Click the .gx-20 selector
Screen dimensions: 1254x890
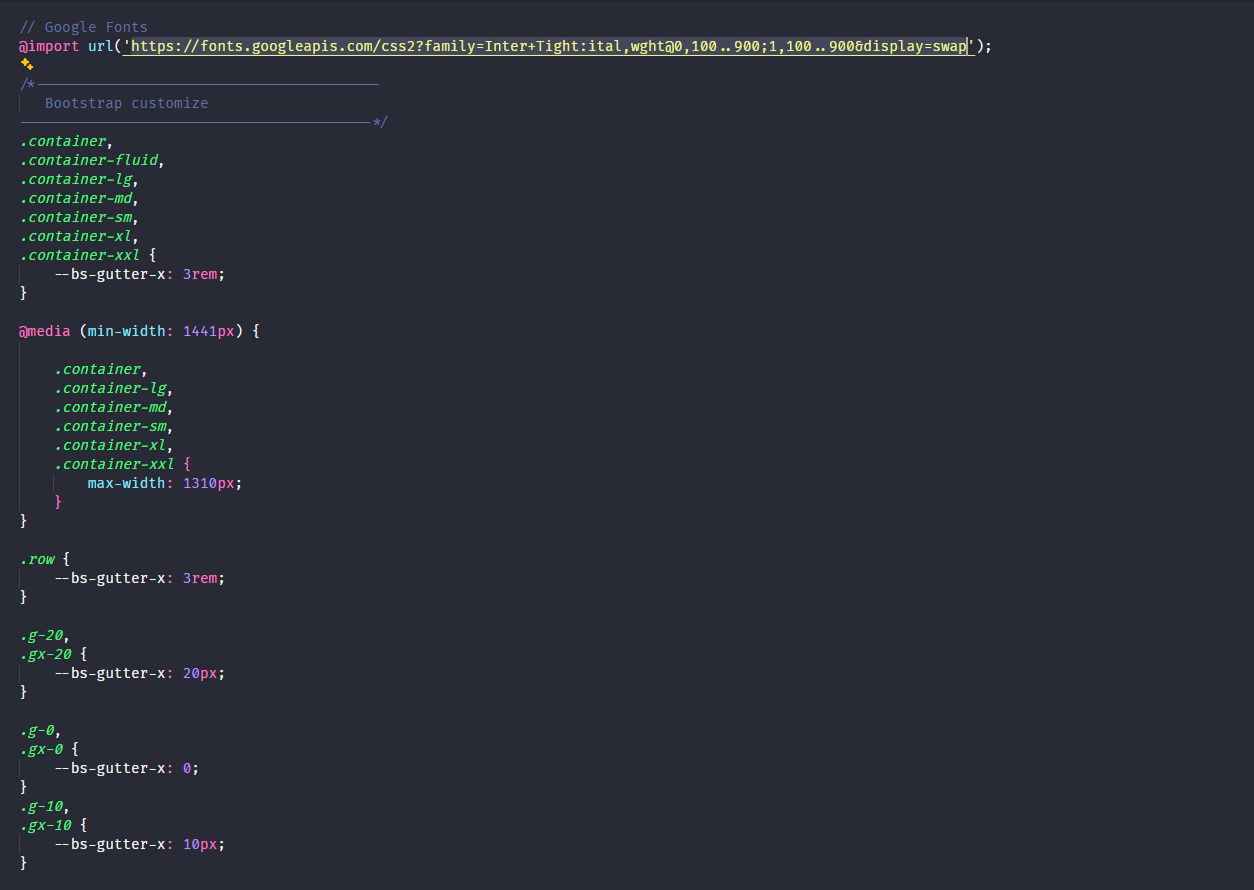click(x=44, y=653)
